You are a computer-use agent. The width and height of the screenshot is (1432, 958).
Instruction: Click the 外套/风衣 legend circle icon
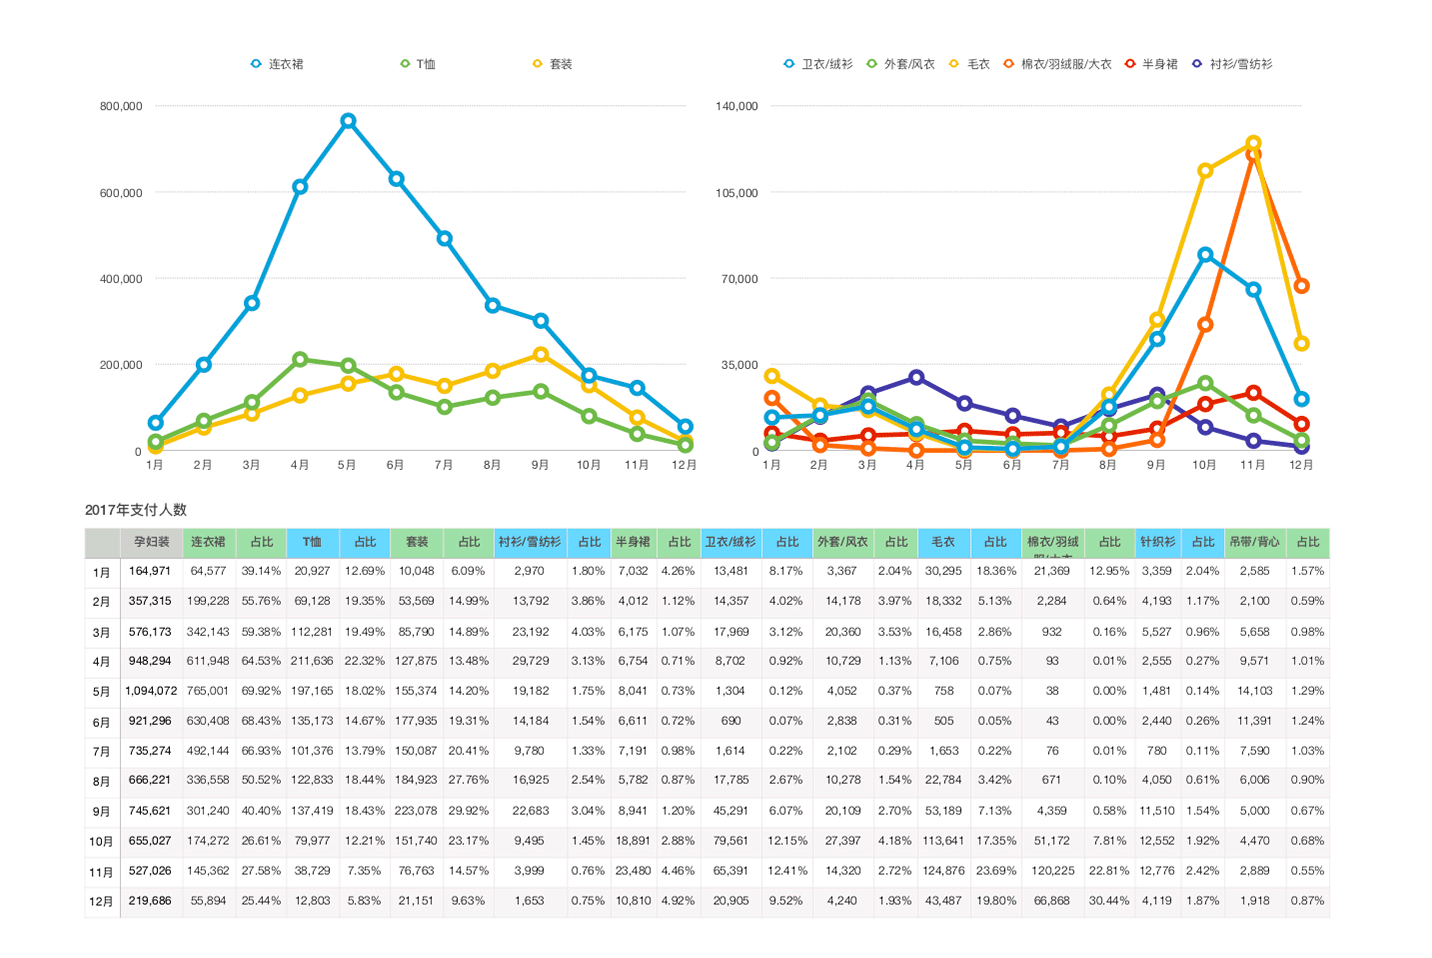click(872, 64)
